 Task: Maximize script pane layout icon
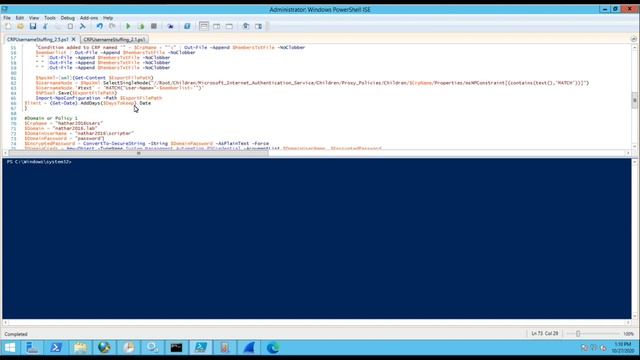click(229, 26)
